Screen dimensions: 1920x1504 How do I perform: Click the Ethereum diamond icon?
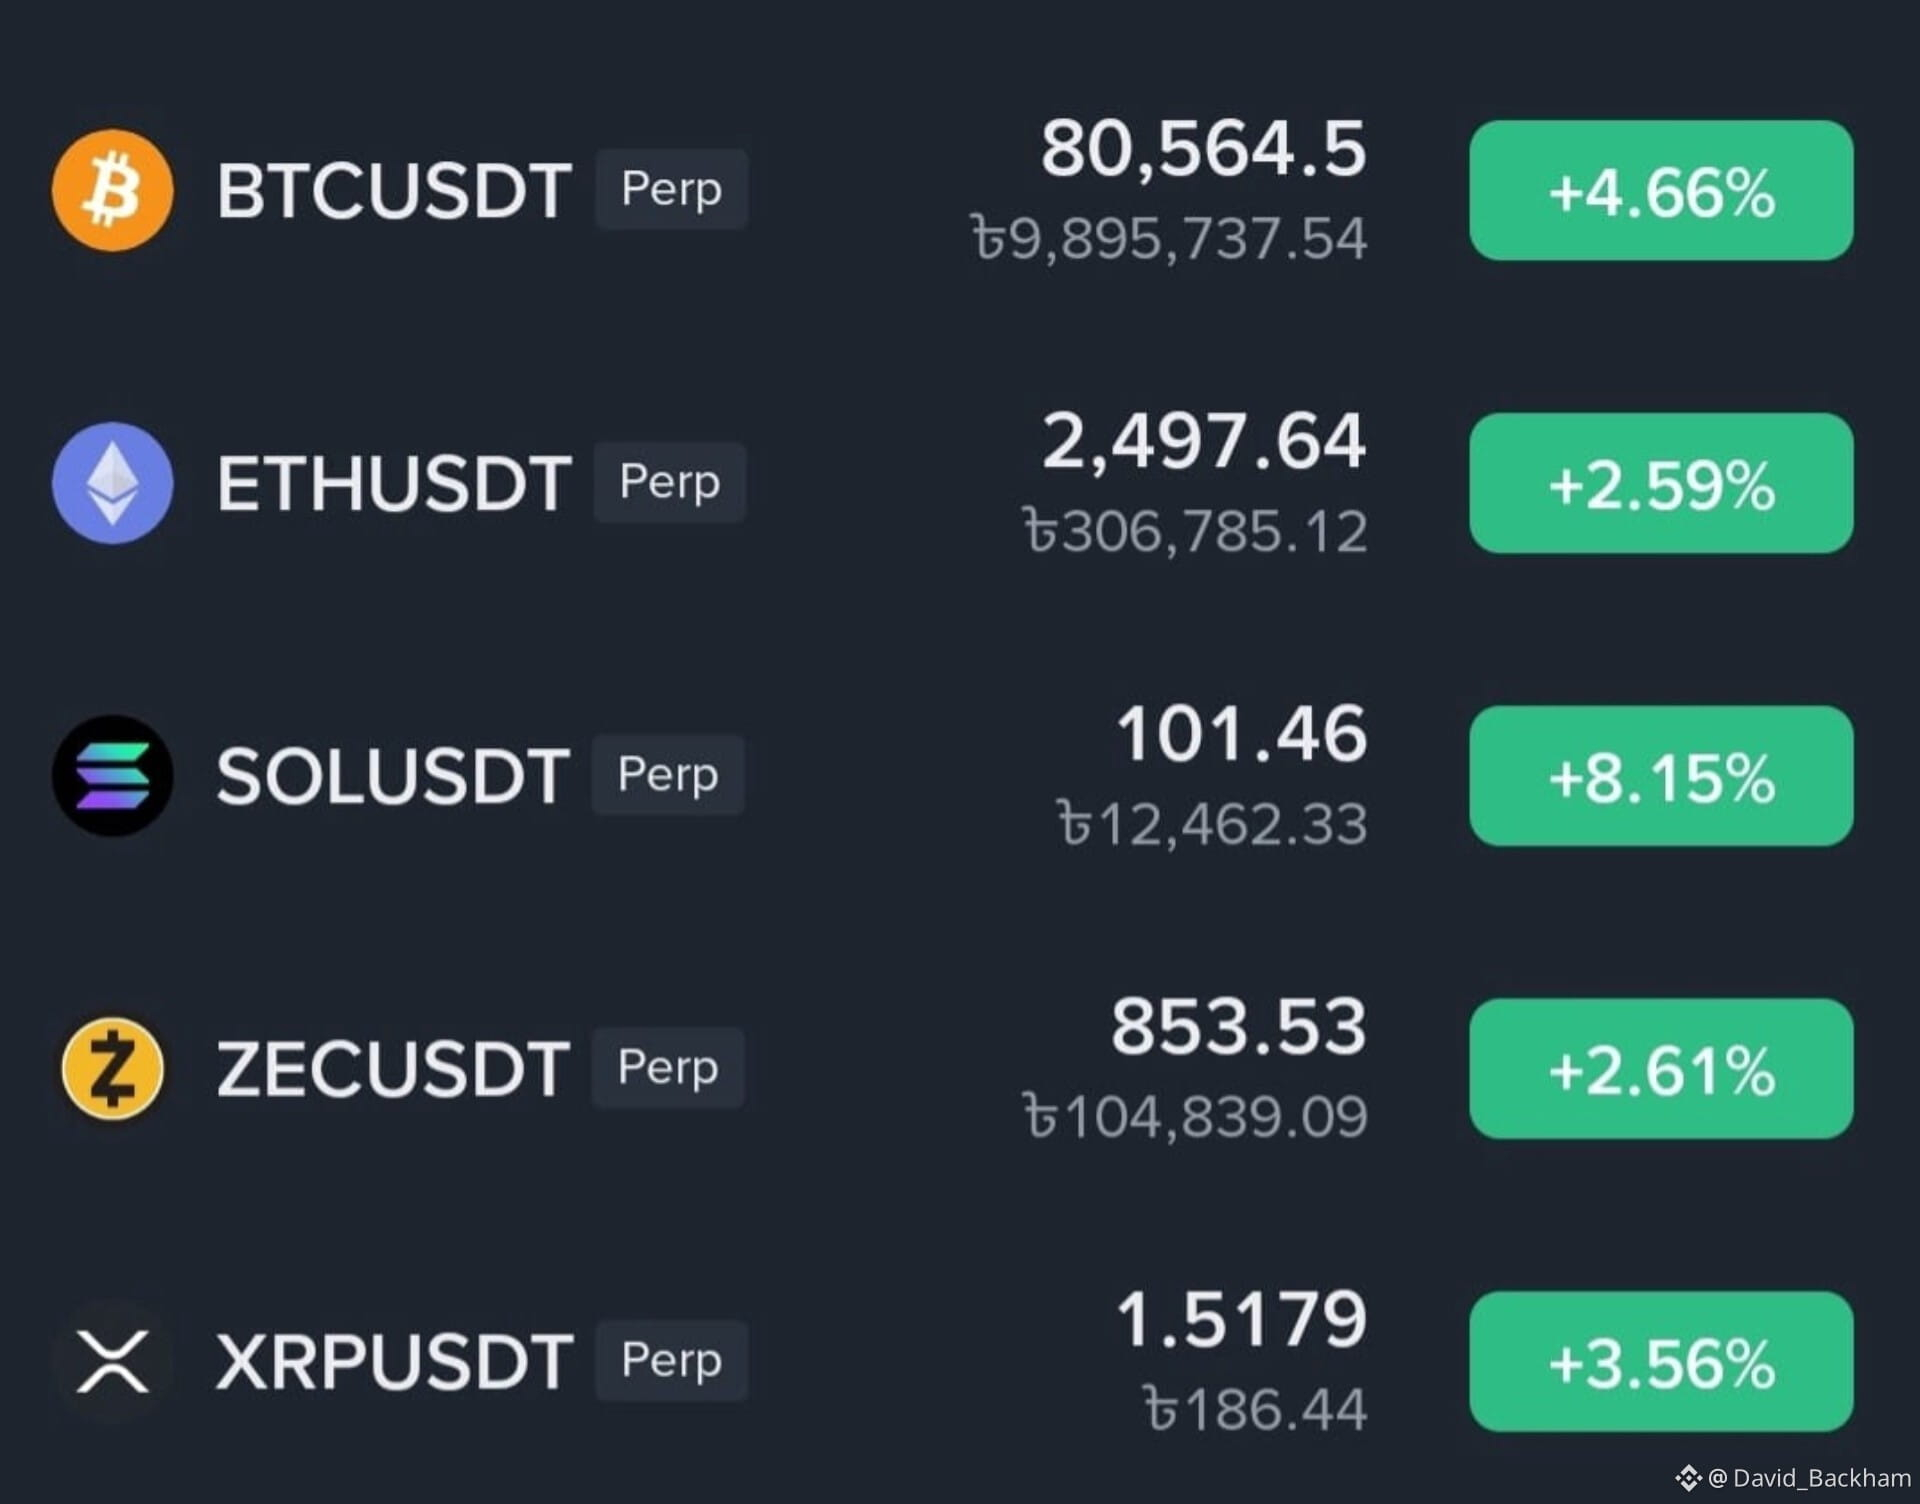point(112,483)
